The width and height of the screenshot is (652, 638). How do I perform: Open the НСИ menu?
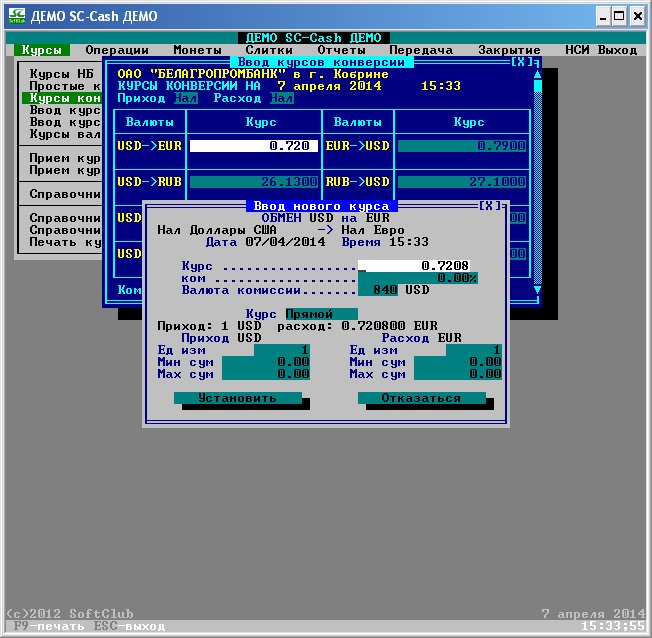tap(577, 50)
